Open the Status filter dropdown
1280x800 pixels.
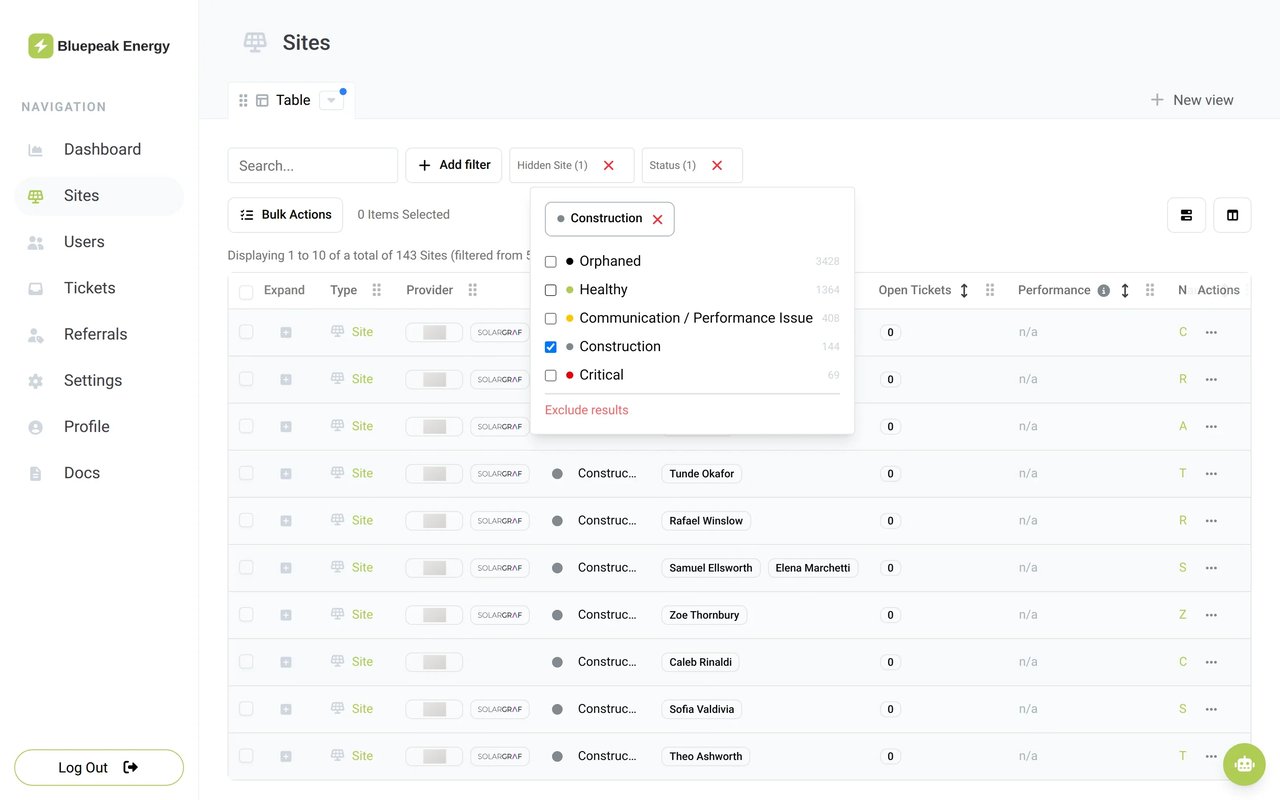(672, 166)
